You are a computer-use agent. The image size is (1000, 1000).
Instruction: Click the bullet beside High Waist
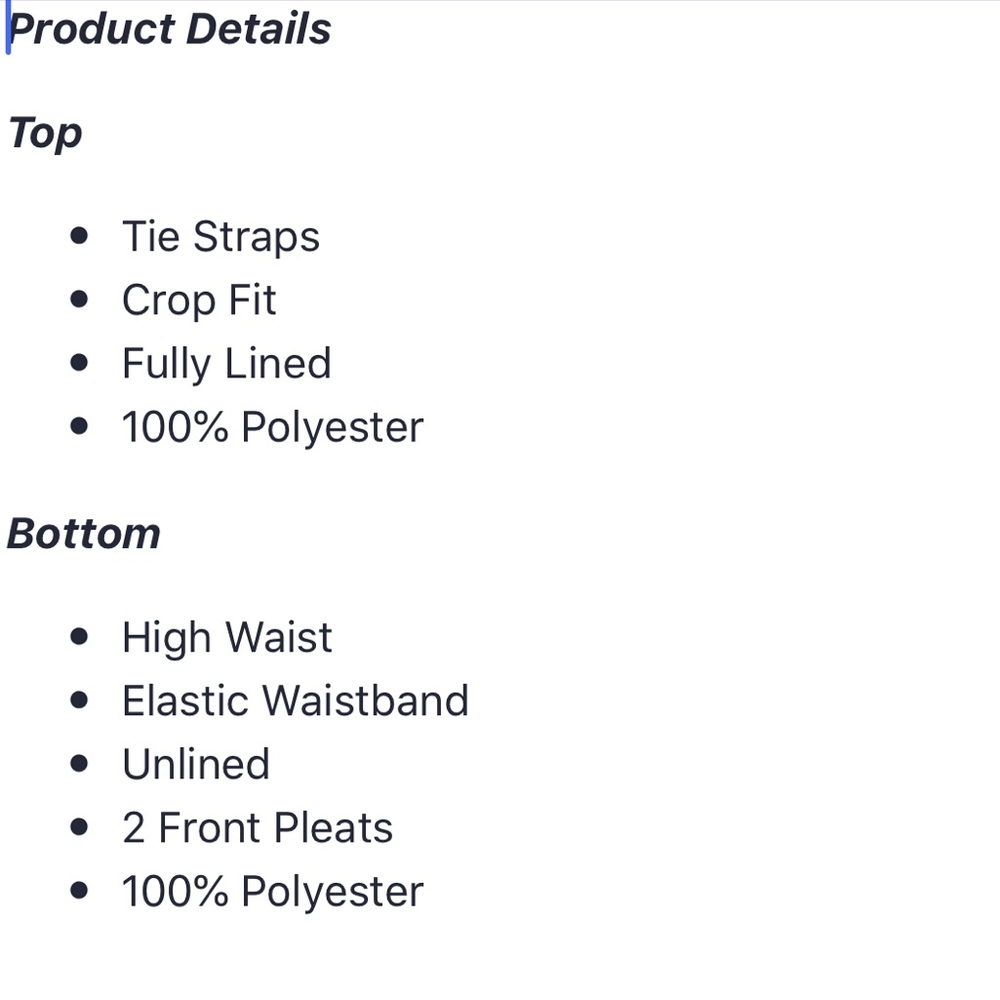81,638
